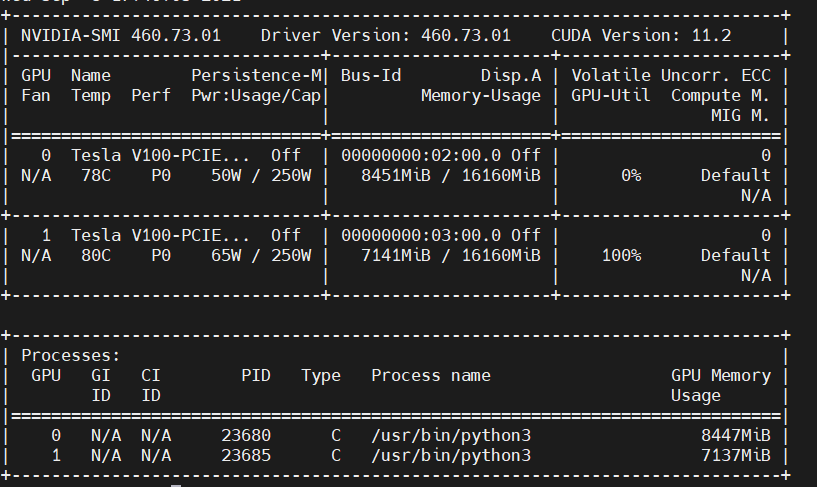Click the GPU Memory Usage header
Viewport: 817px width, 487px height.
721,386
